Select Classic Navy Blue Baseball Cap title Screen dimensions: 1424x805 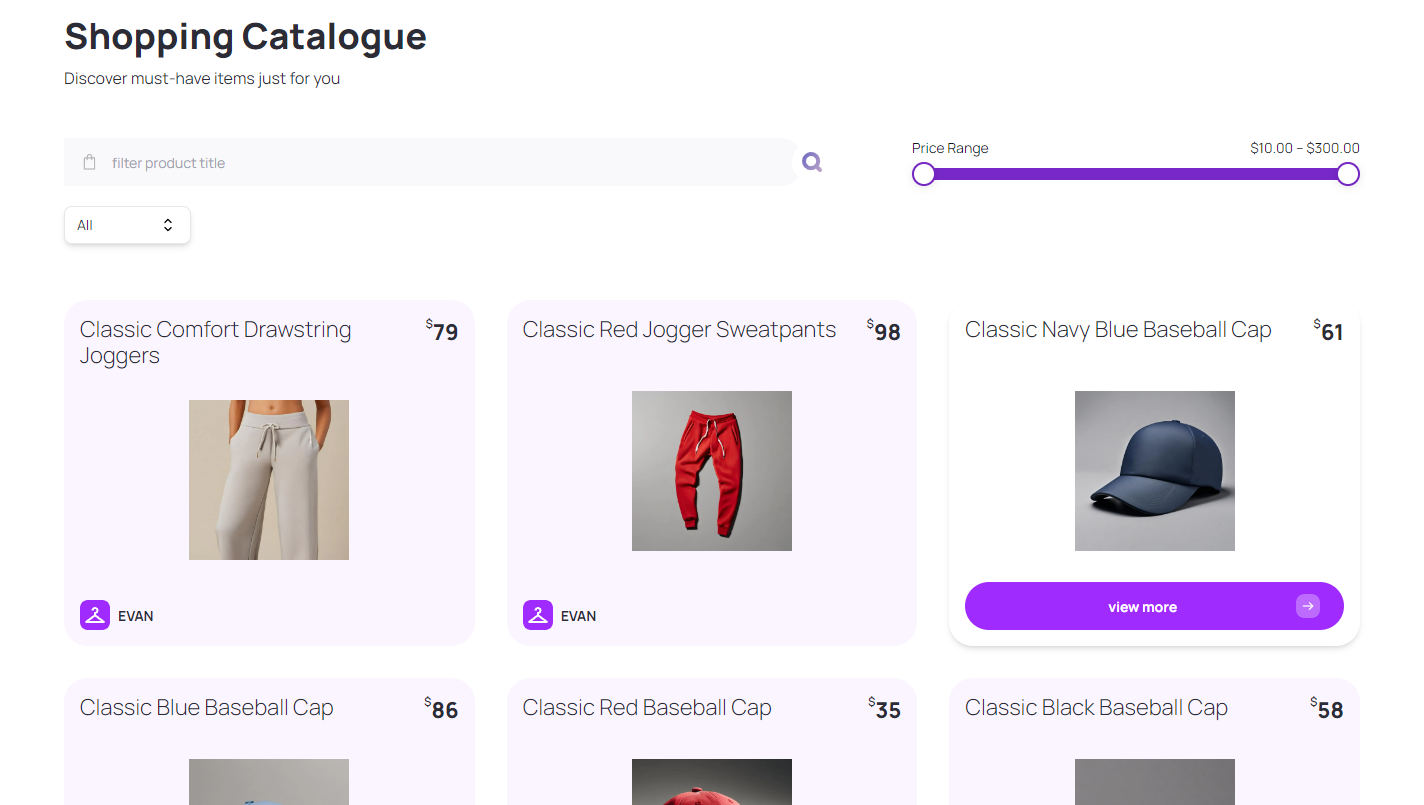[x=1118, y=330]
